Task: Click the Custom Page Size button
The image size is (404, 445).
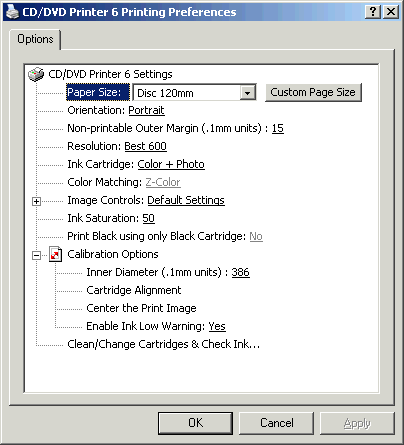Action: (313, 92)
